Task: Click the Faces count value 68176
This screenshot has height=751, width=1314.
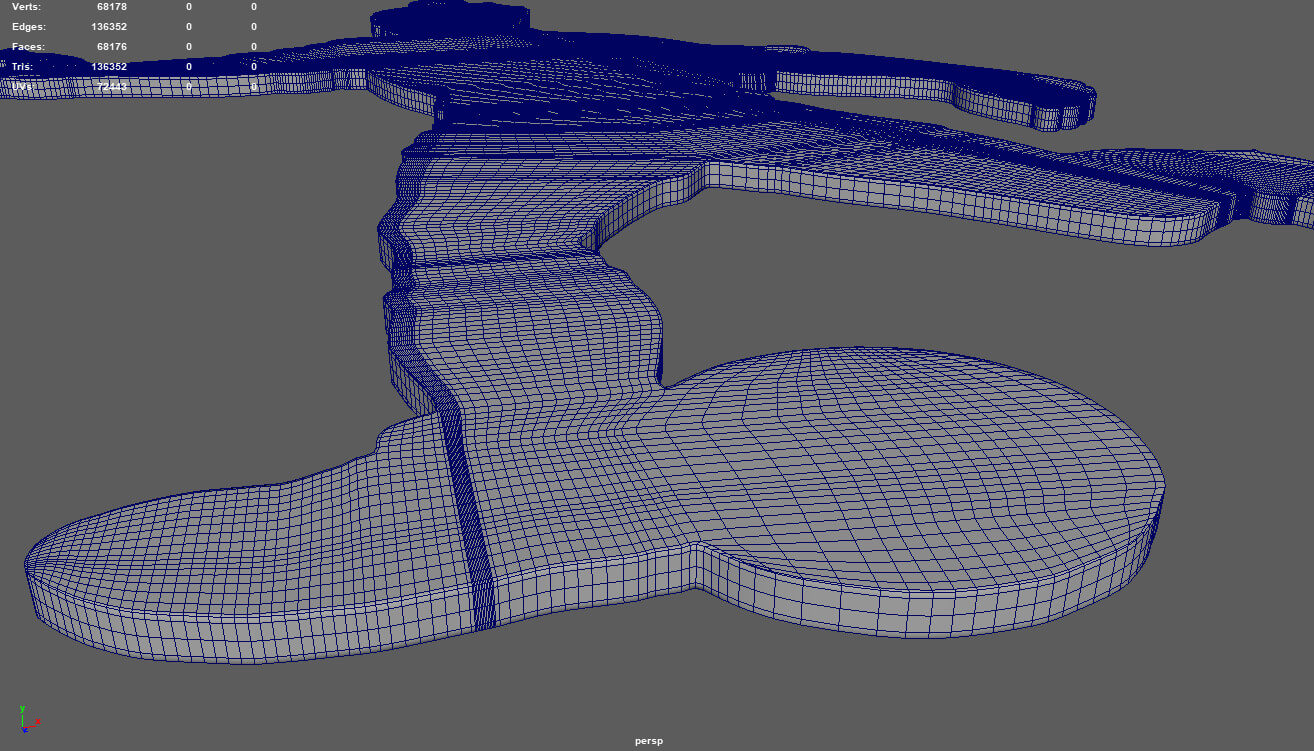Action: (x=111, y=46)
